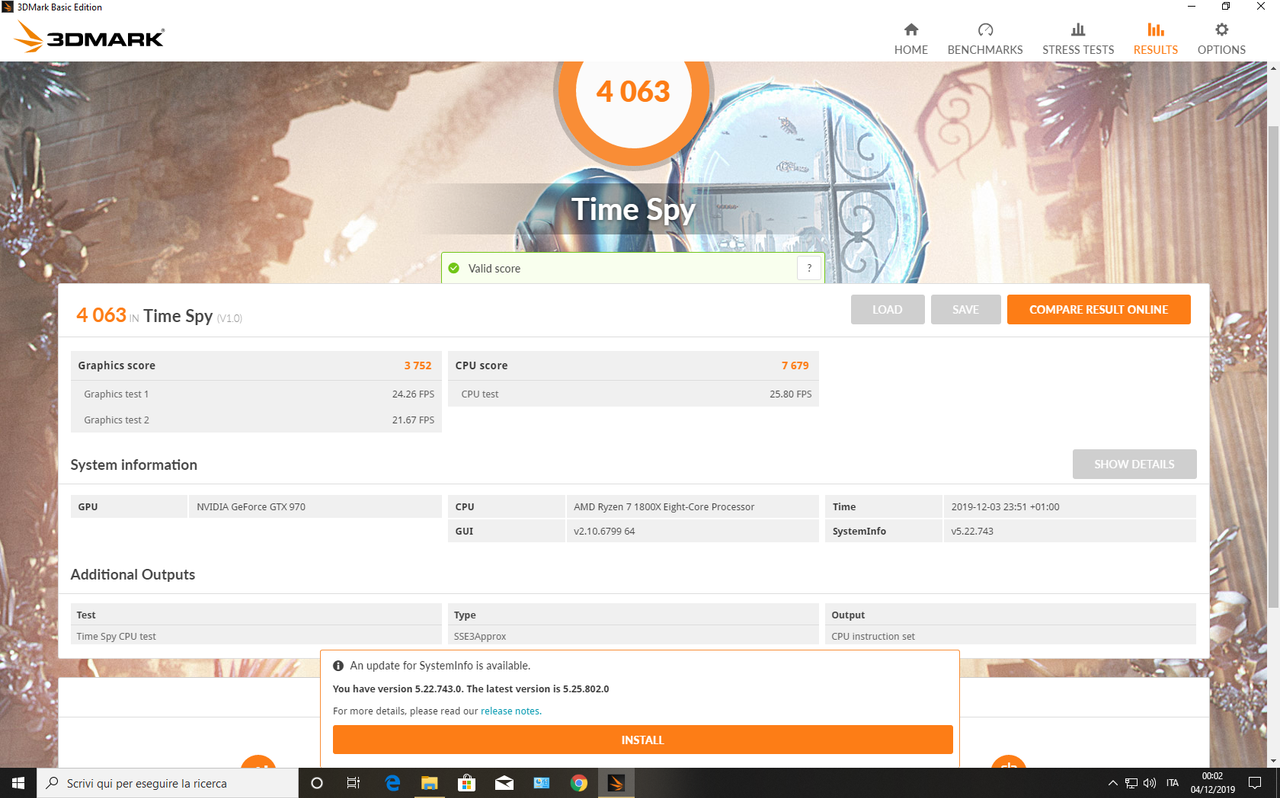Select the RESULTS tab
Screen dimensions: 1280x798
pos(1155,39)
